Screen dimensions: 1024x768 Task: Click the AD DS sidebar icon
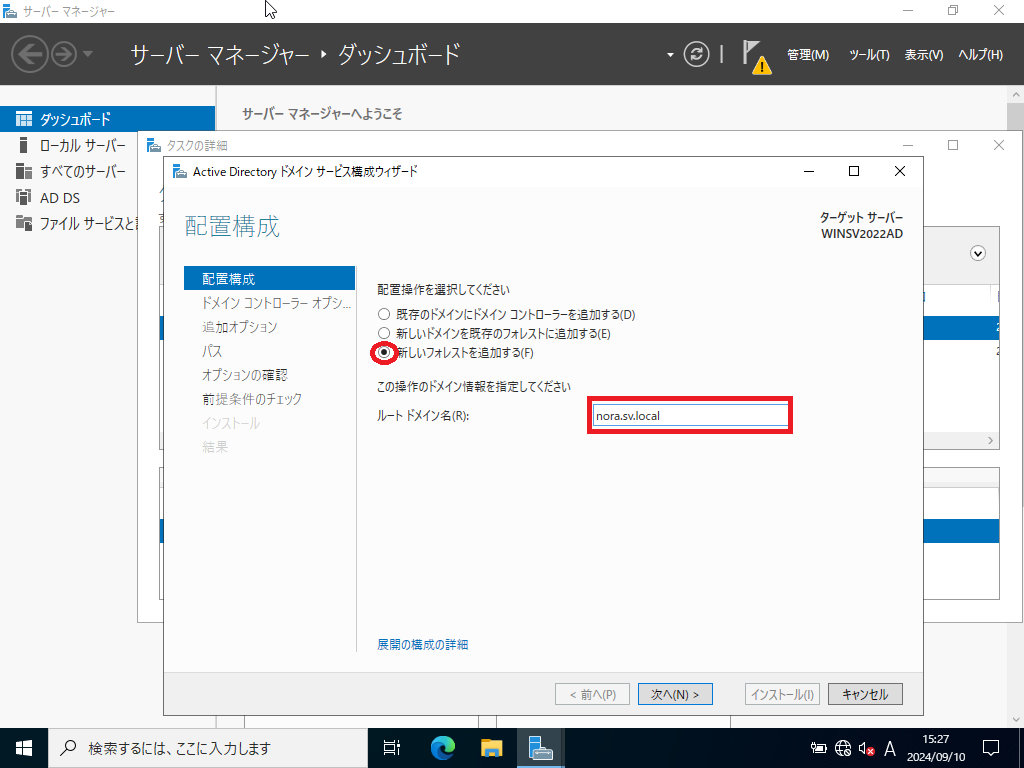tap(24, 197)
